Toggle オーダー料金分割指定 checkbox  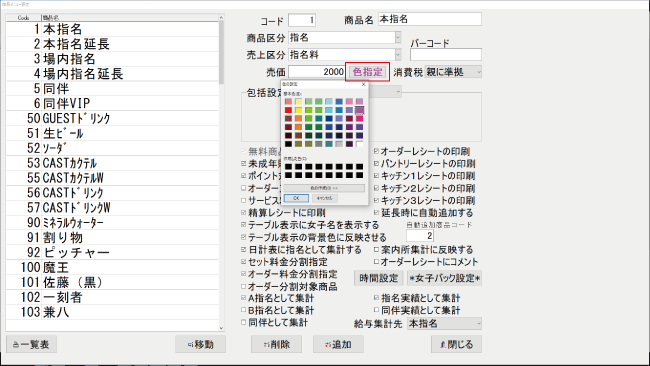pos(244,274)
